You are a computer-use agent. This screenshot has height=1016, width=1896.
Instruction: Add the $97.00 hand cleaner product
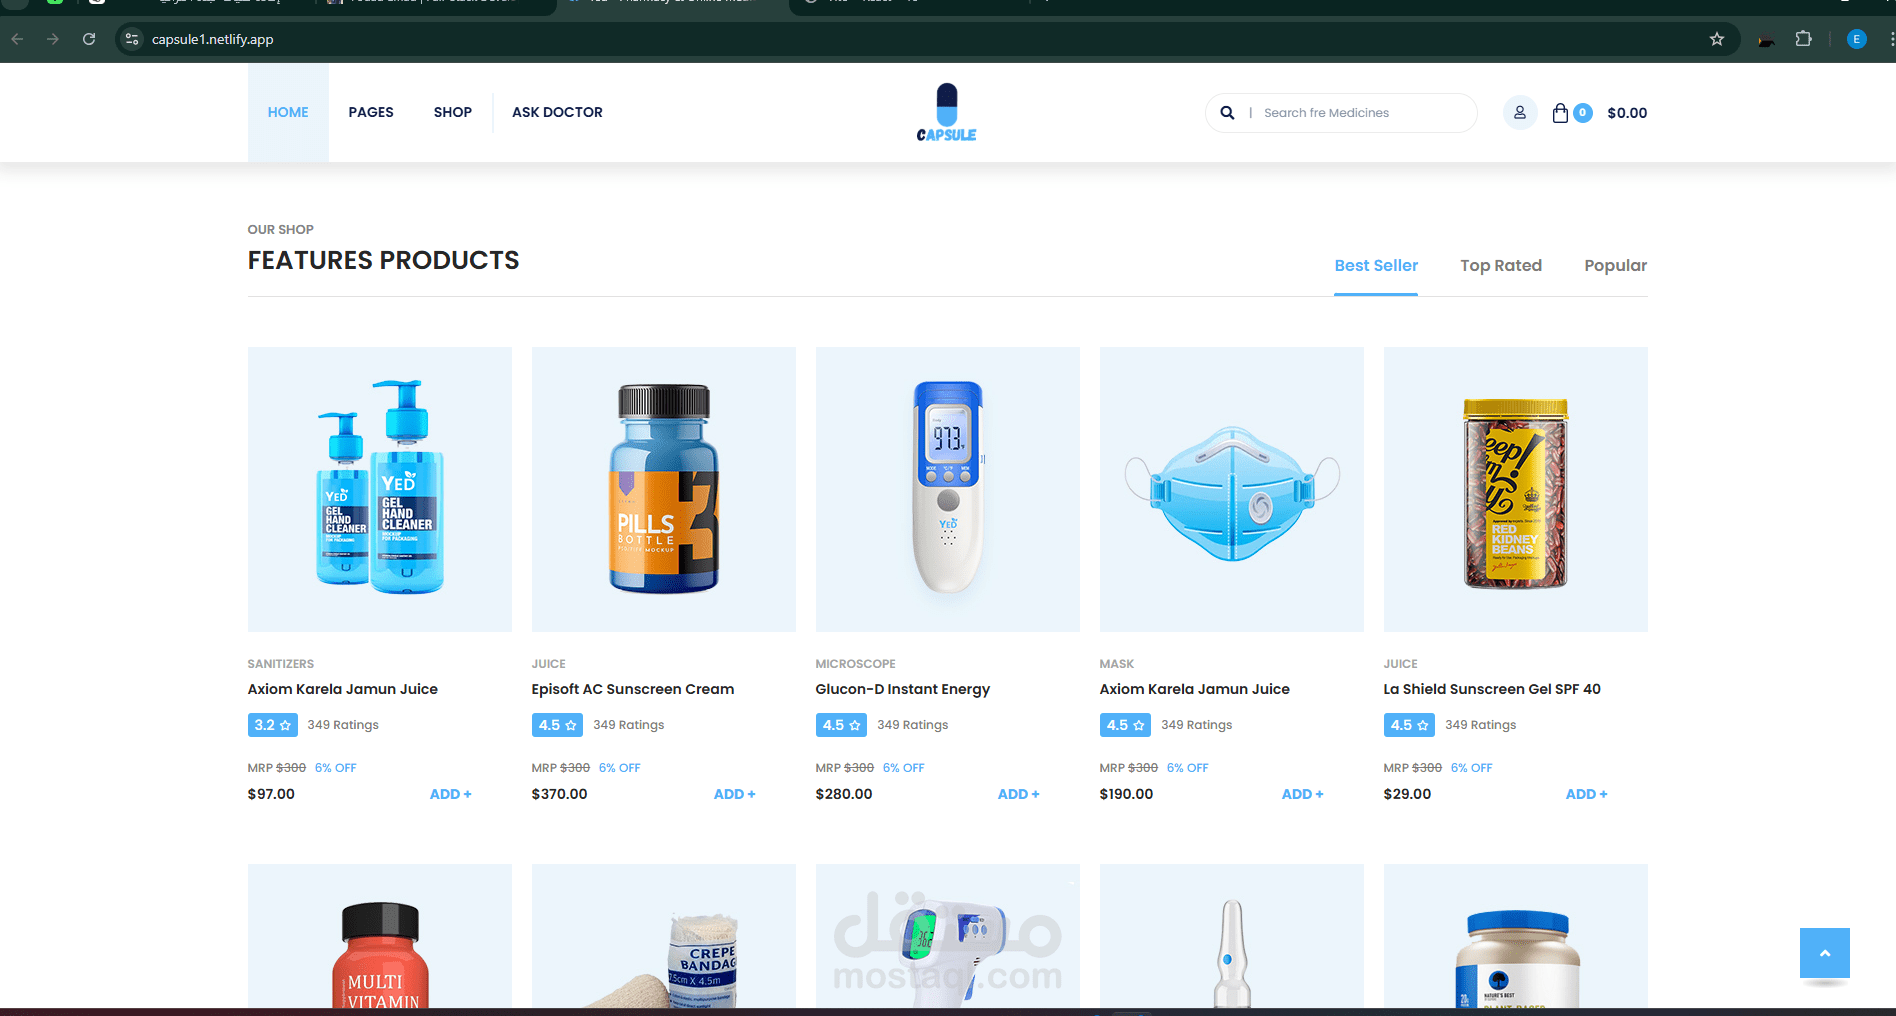pos(450,794)
